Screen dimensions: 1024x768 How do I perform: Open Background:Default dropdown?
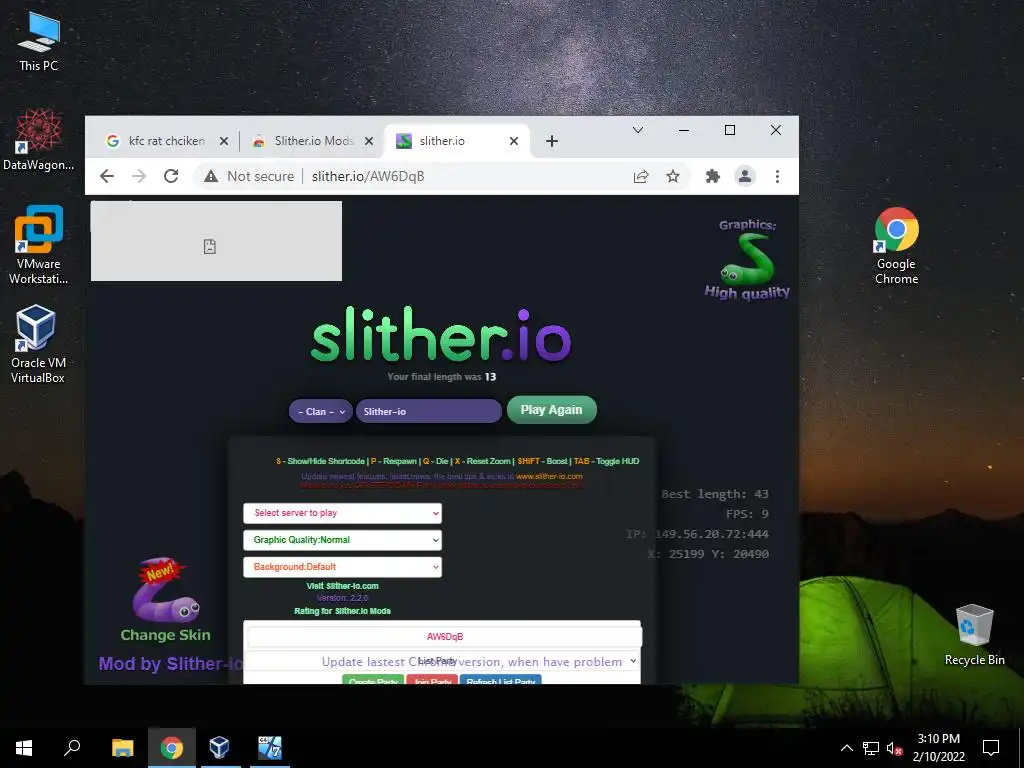point(342,567)
